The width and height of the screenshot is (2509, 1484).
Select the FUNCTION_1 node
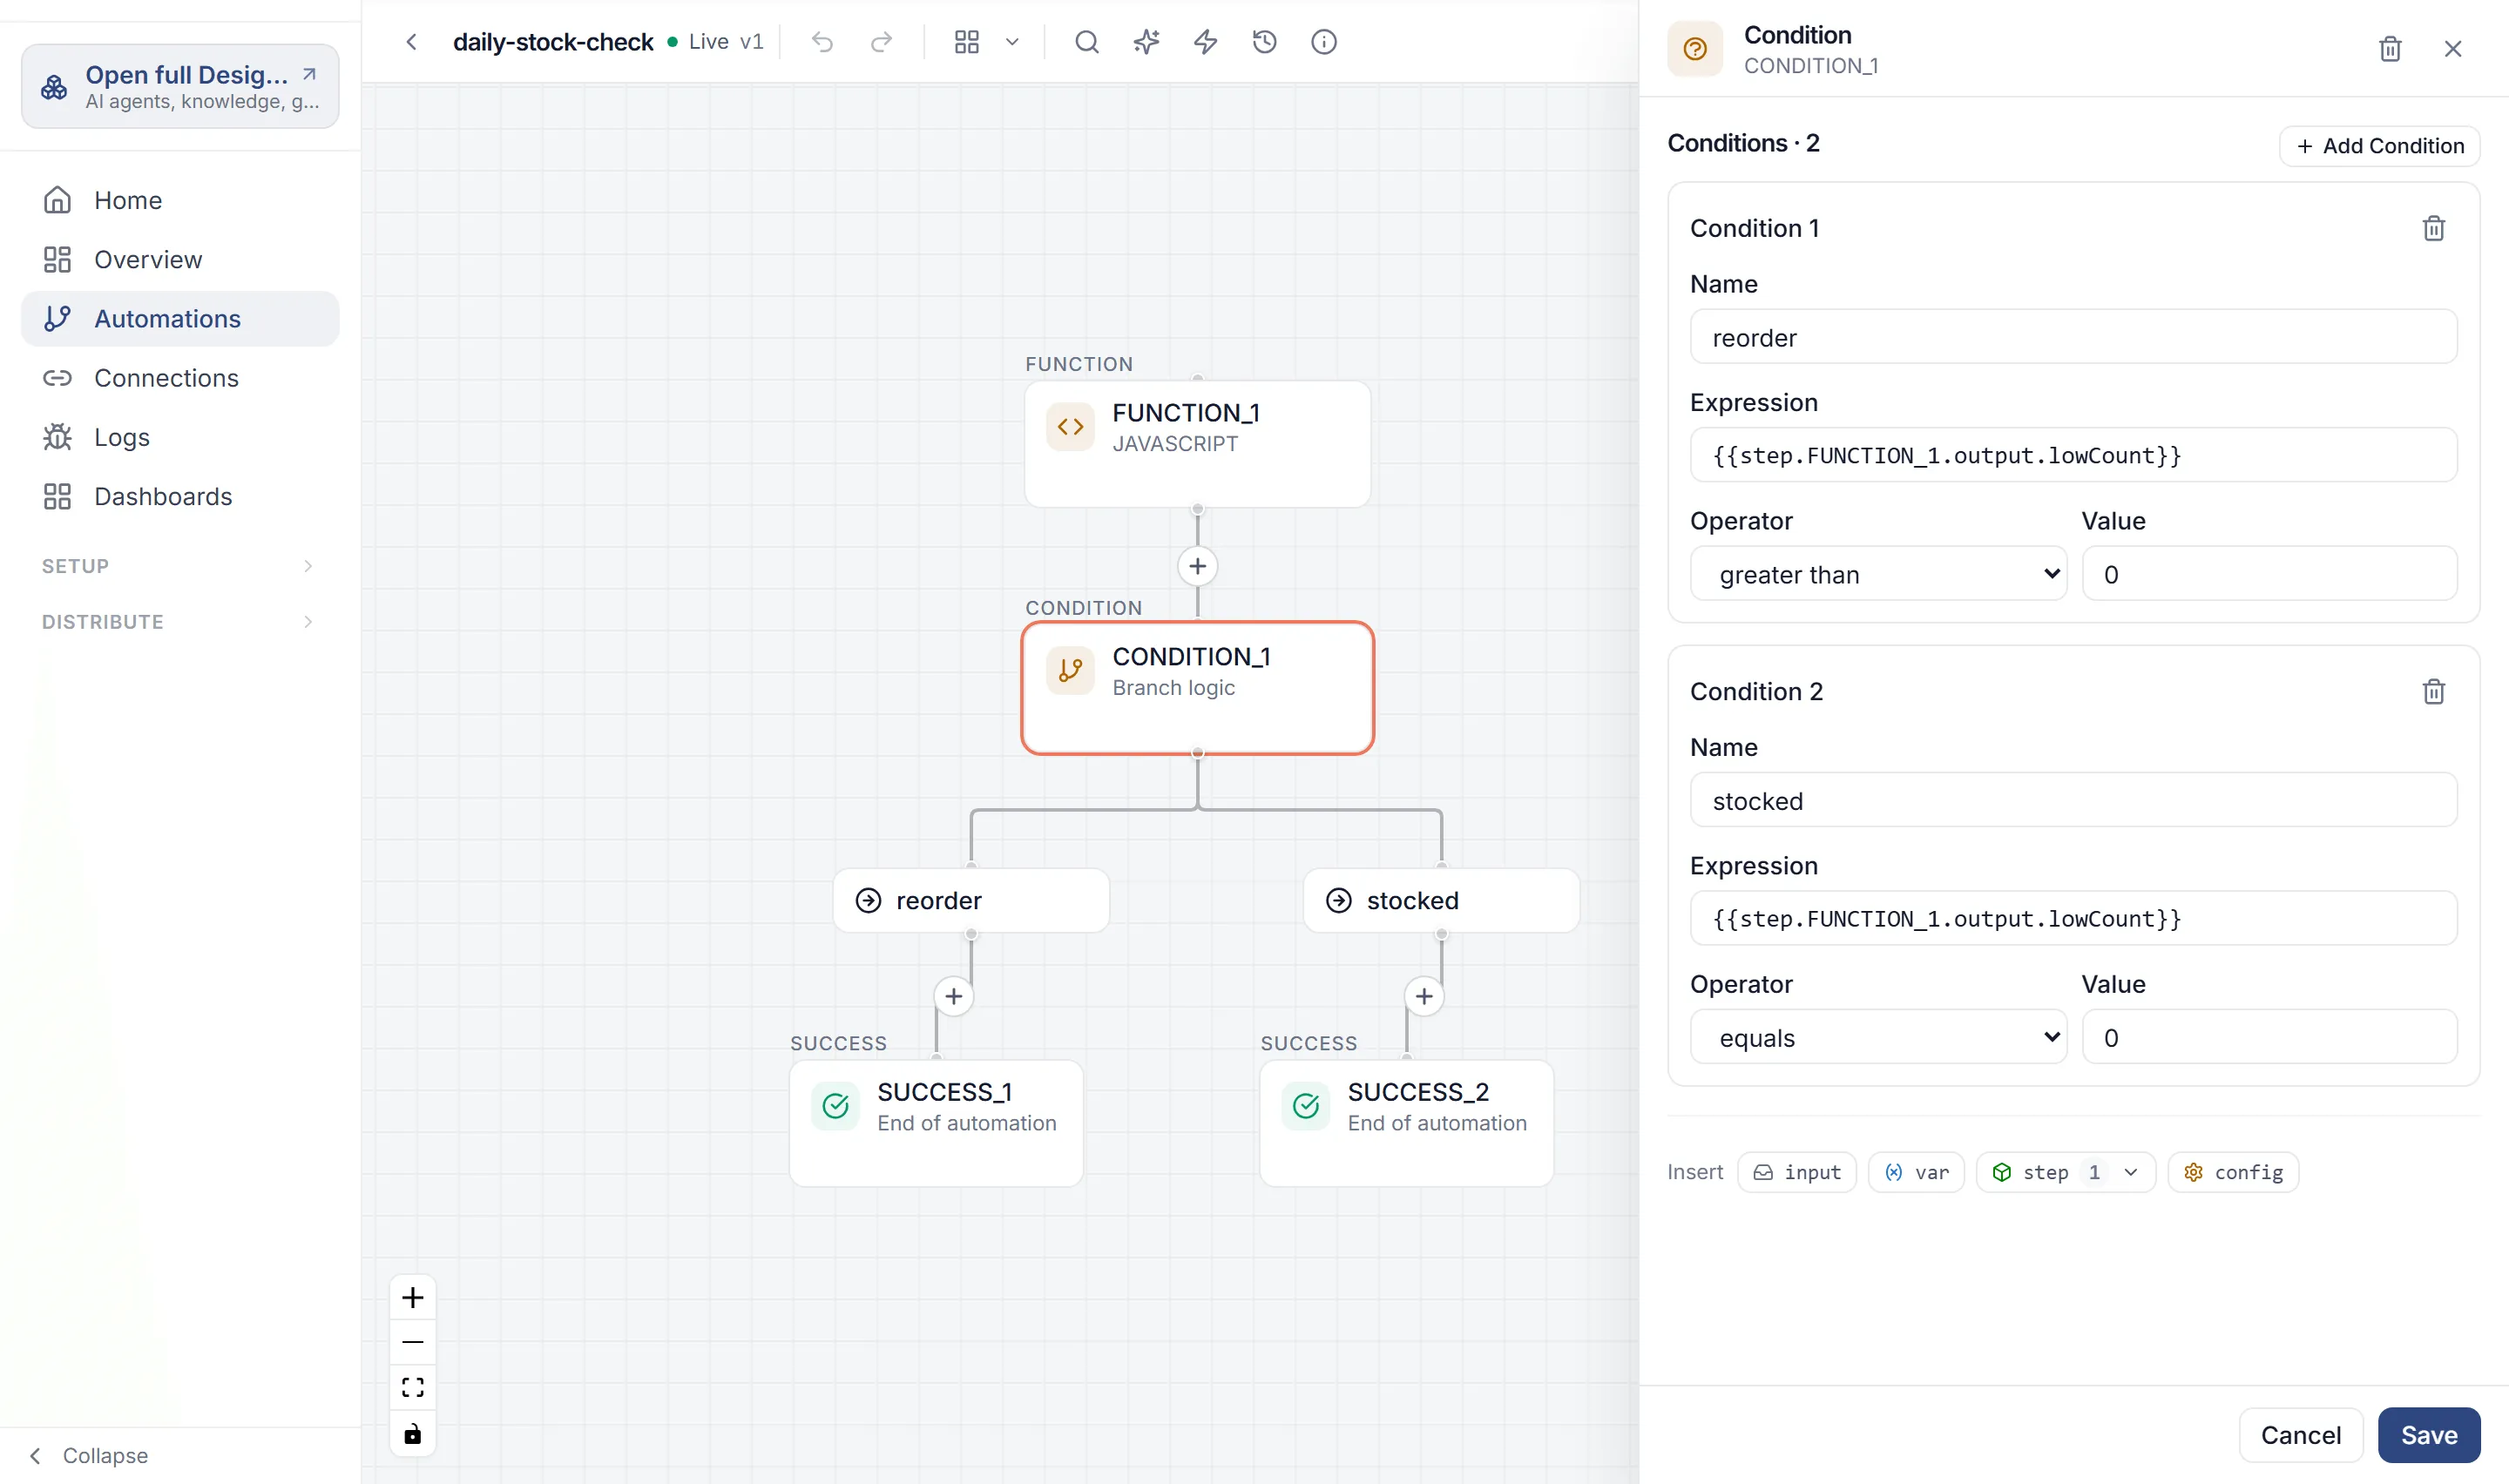click(1197, 444)
